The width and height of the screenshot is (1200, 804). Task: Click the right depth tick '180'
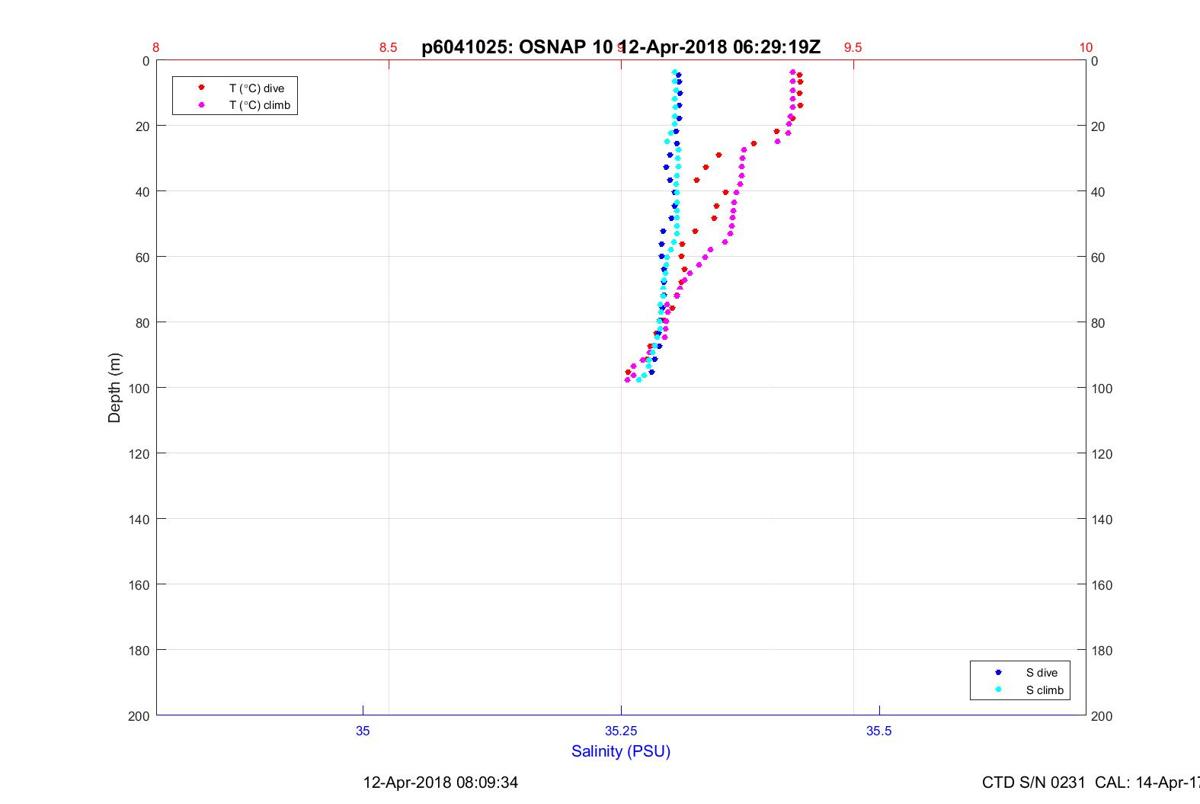point(1103,651)
